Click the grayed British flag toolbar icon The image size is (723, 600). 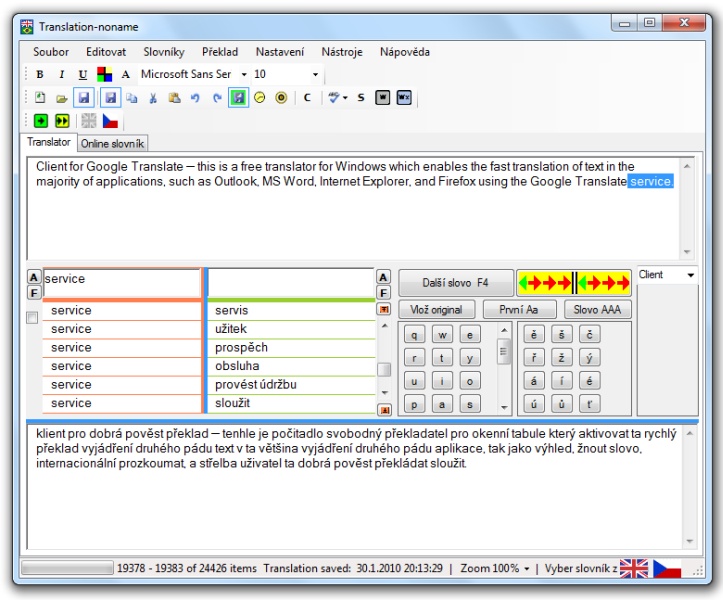(x=89, y=121)
